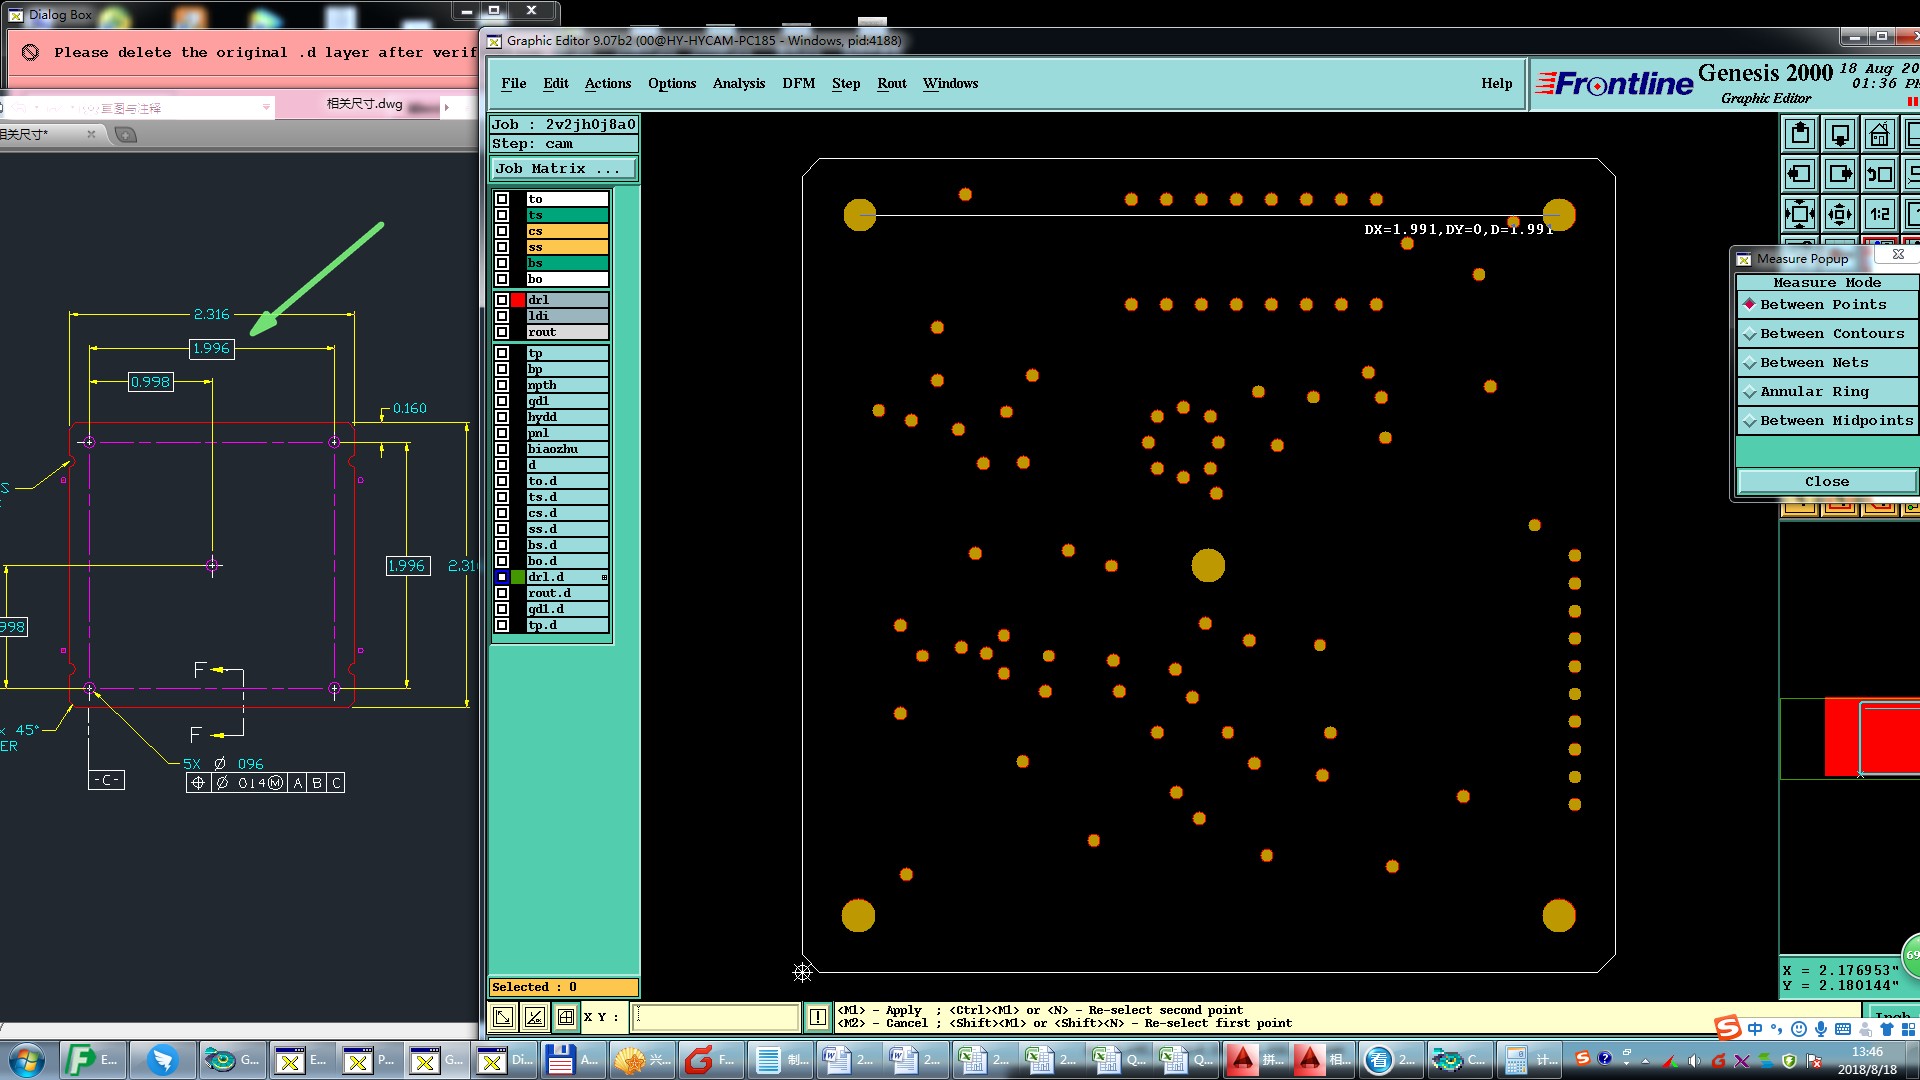This screenshot has width=1920, height=1080.
Task: Click the exclamation mark icon beside XY field
Action: (817, 1017)
